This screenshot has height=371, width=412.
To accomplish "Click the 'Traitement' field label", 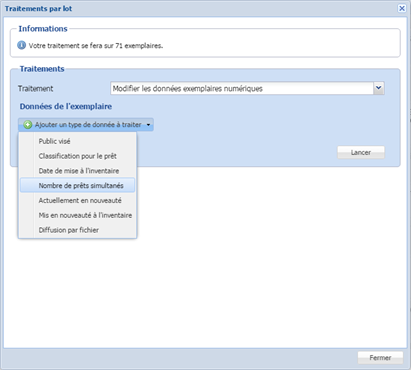I will pos(35,89).
